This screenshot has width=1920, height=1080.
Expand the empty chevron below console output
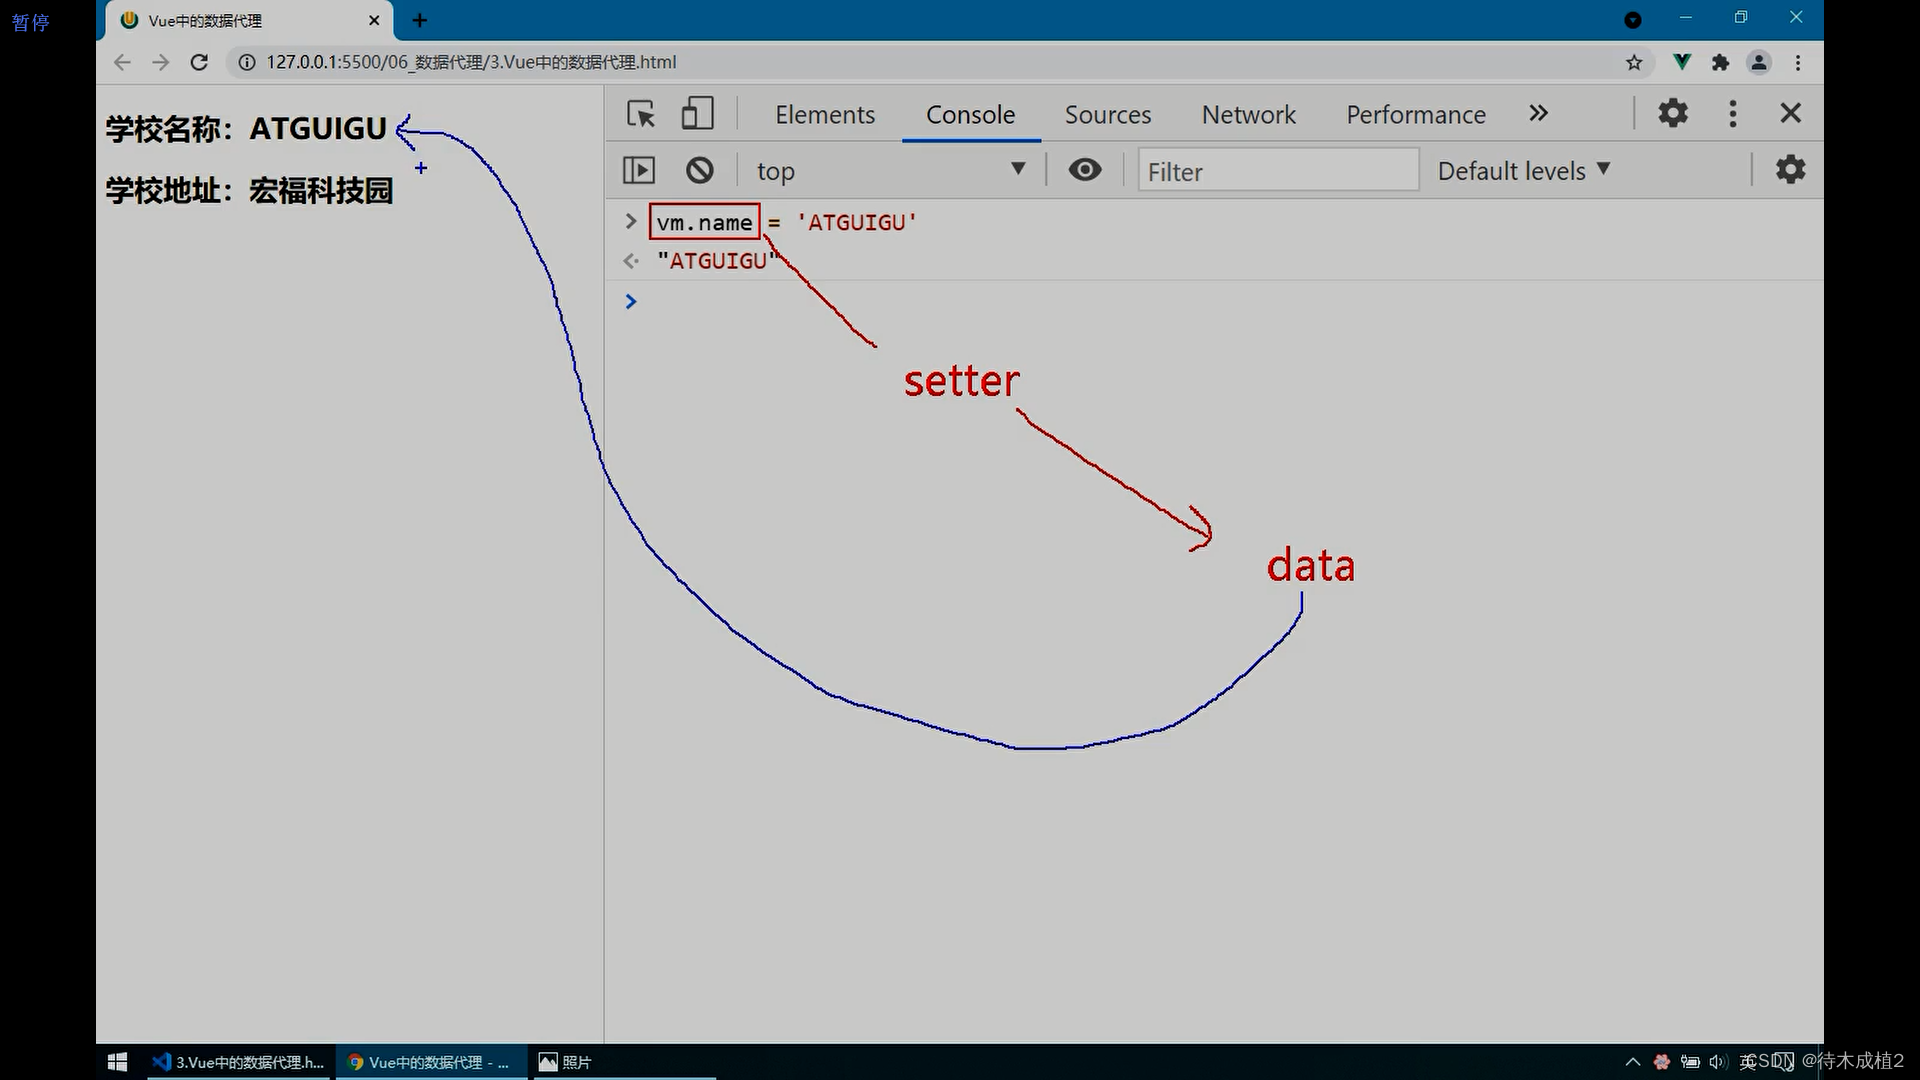(630, 301)
